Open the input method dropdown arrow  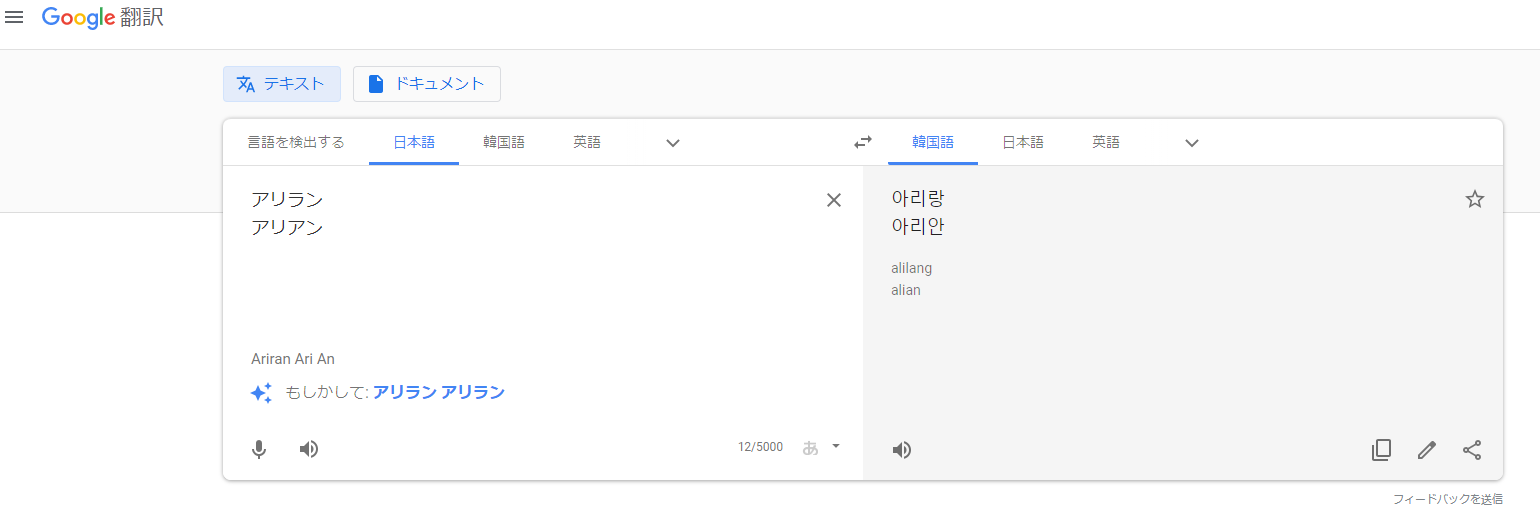tap(836, 447)
